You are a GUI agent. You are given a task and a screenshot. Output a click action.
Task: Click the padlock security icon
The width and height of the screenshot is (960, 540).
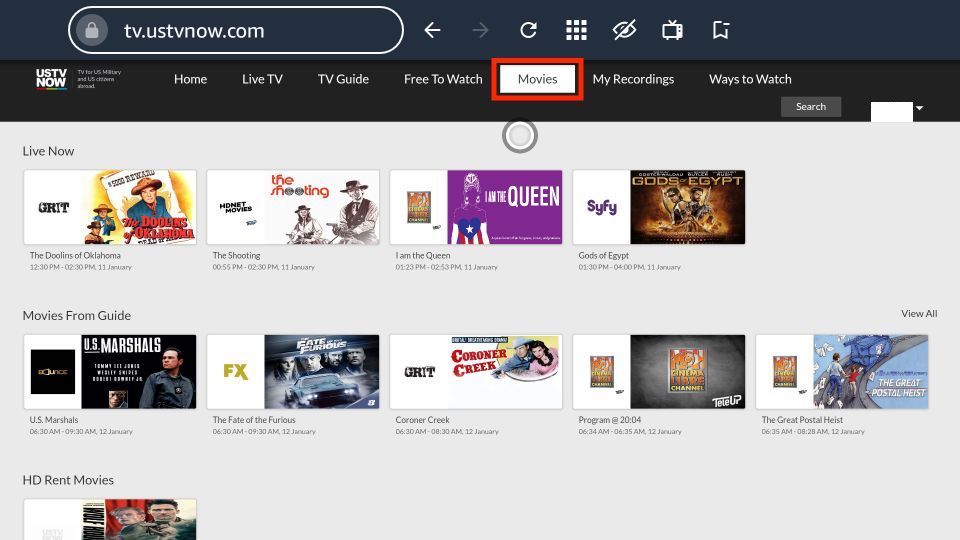[92, 31]
